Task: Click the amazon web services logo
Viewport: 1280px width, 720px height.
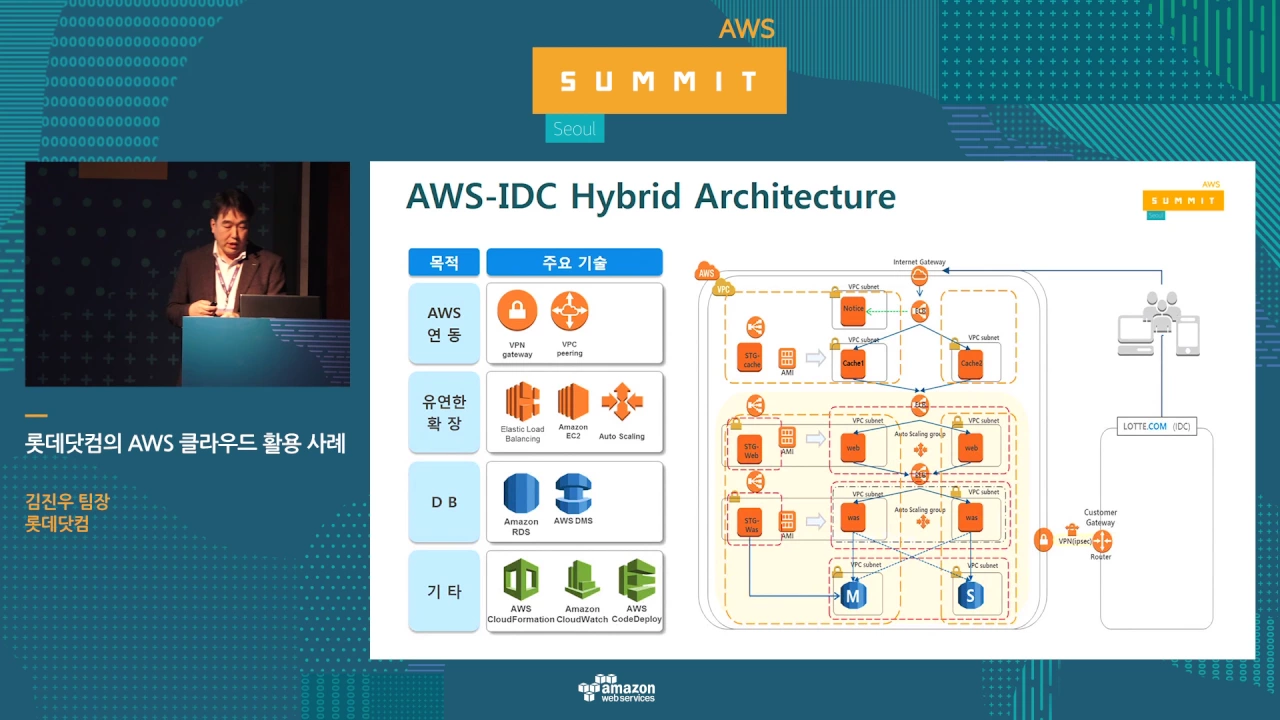Action: [x=616, y=688]
